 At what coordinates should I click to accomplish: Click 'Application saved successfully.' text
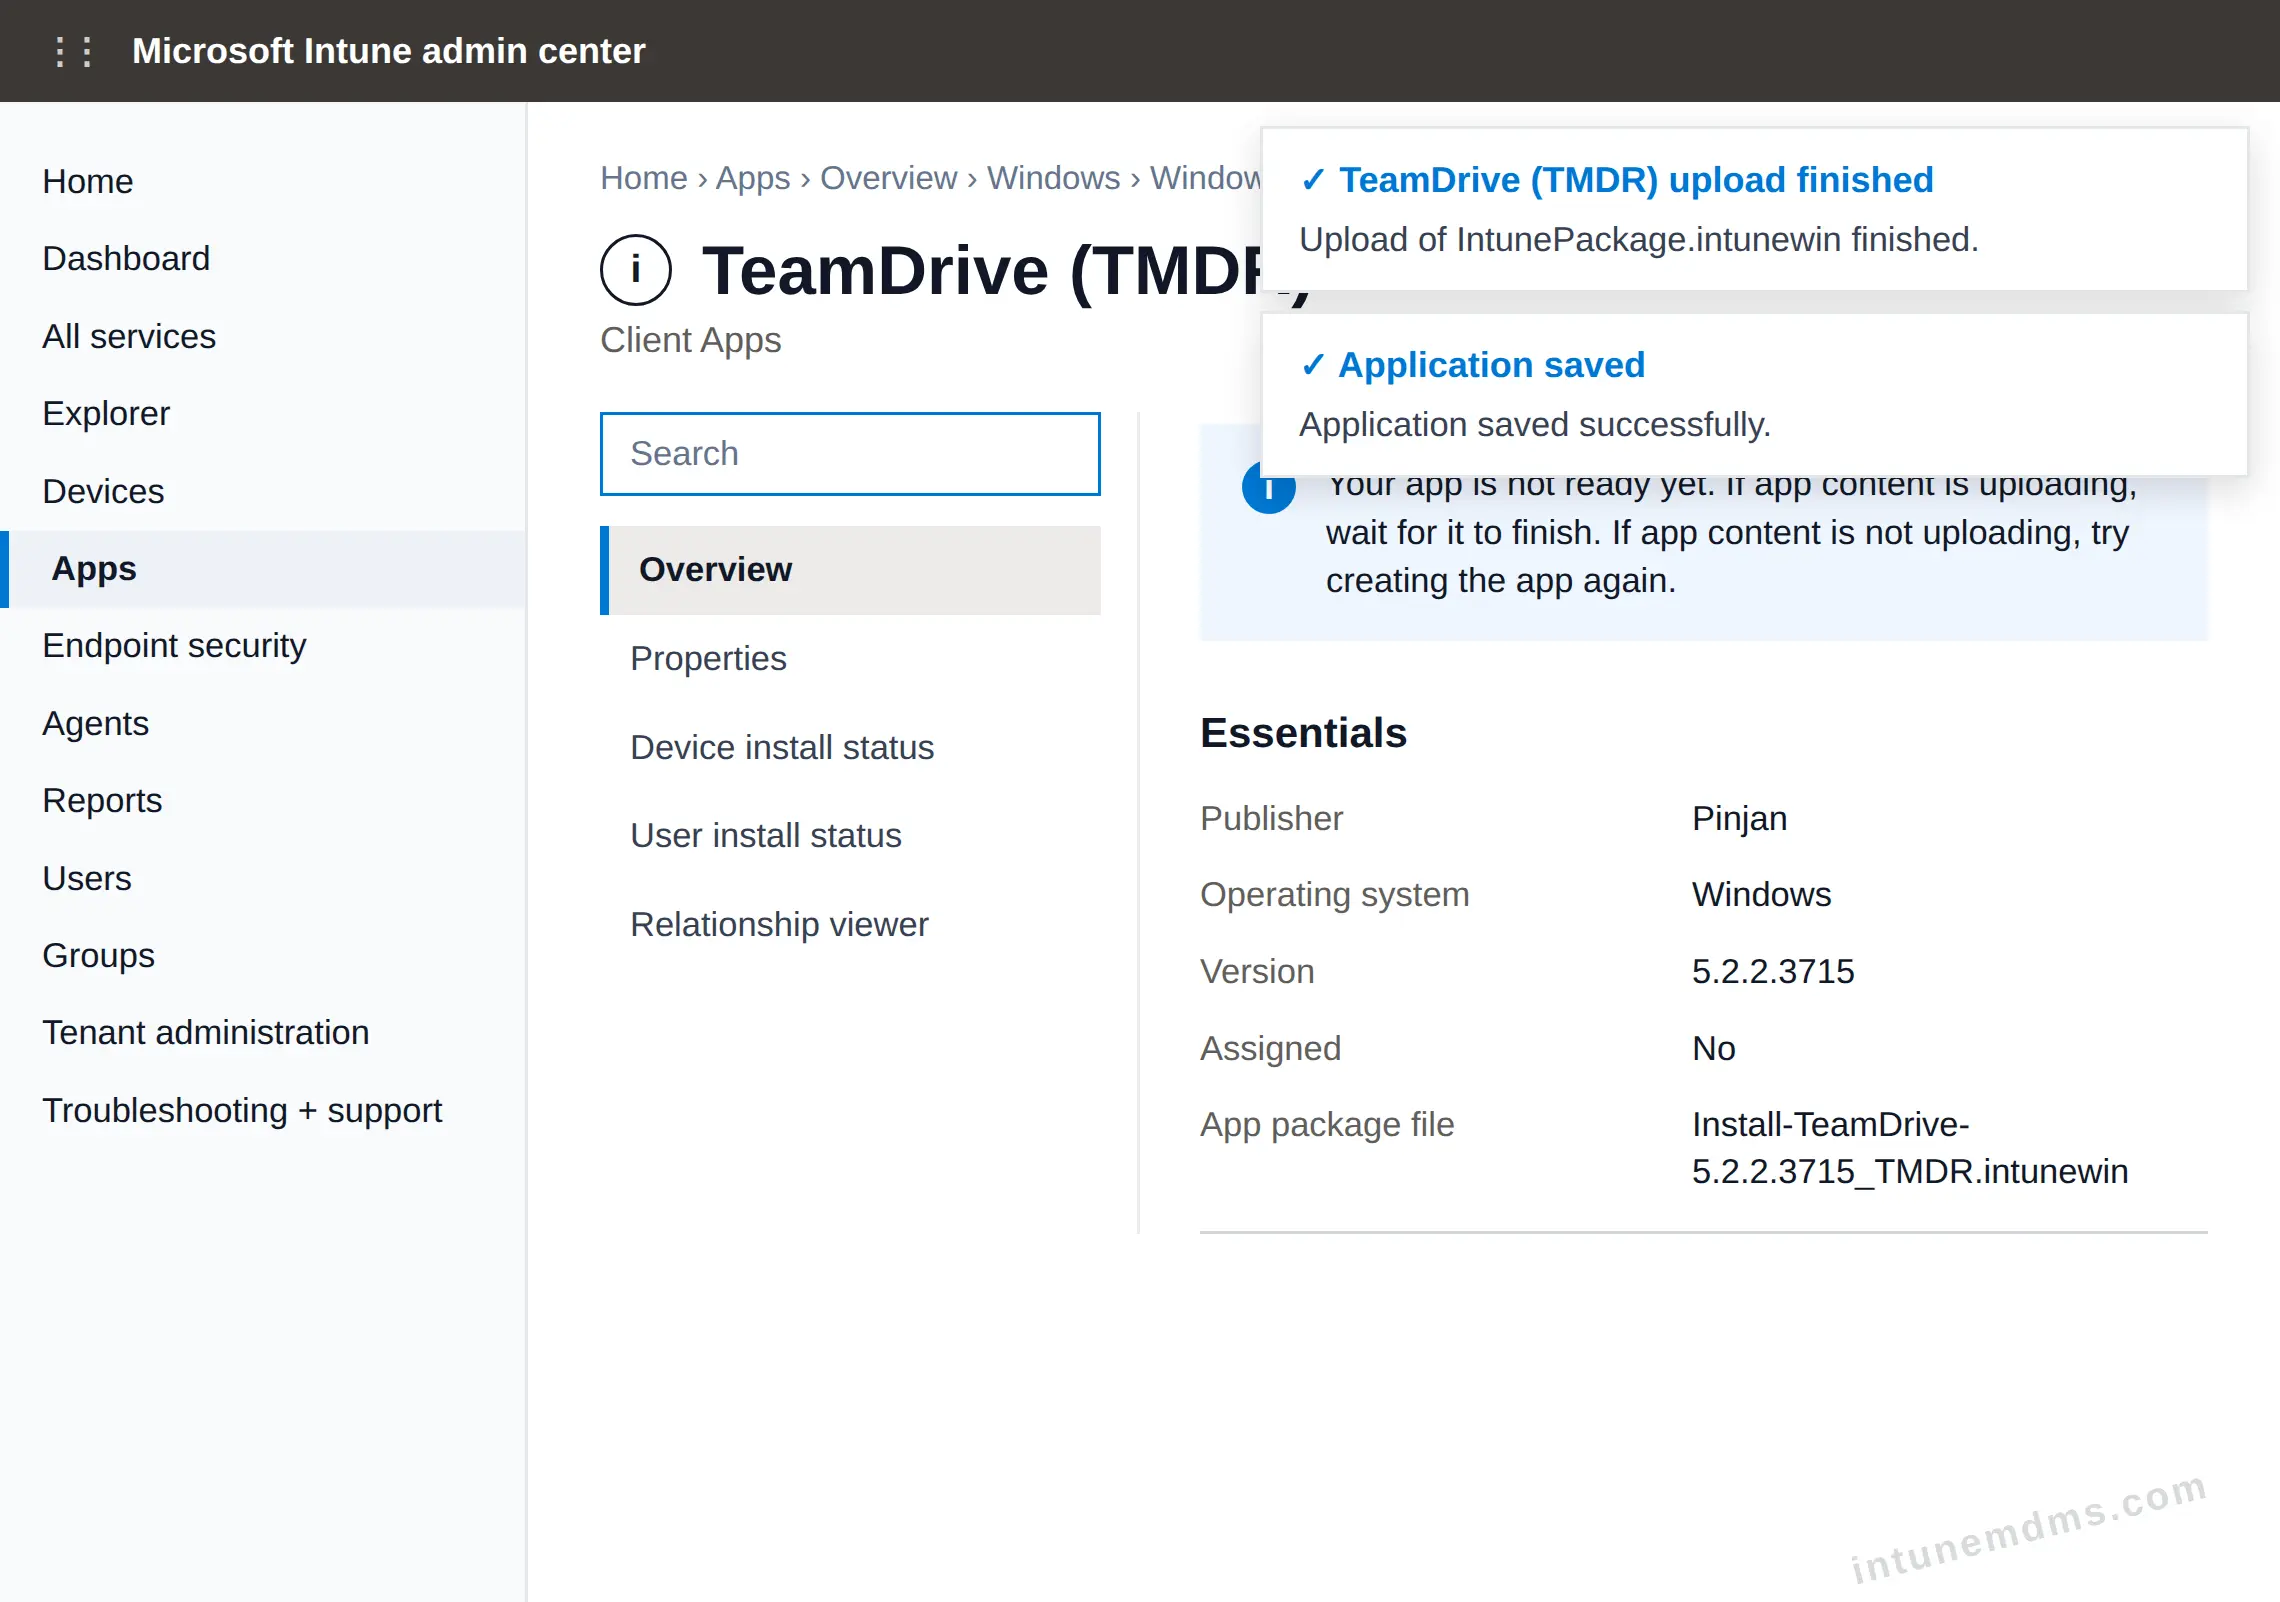point(1535,425)
